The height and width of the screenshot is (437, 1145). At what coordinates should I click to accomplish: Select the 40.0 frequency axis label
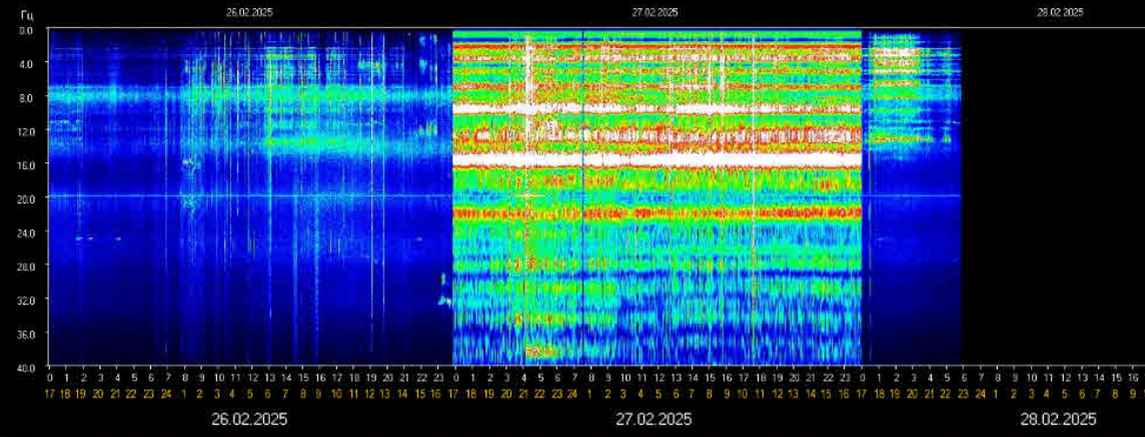(26, 366)
